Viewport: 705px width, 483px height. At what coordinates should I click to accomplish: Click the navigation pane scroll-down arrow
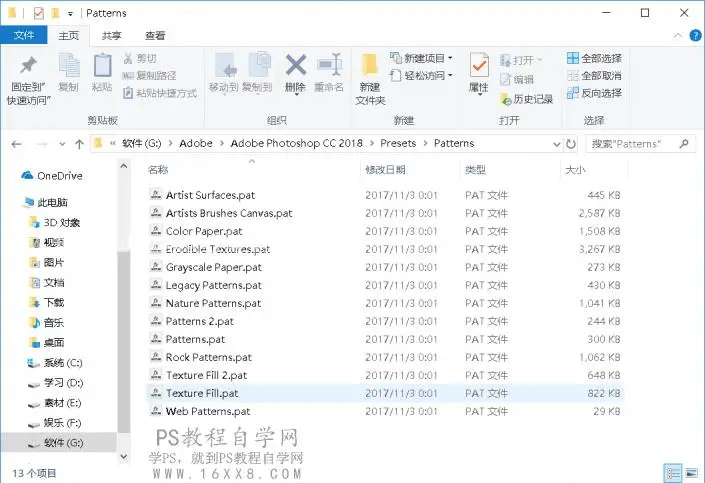124,456
